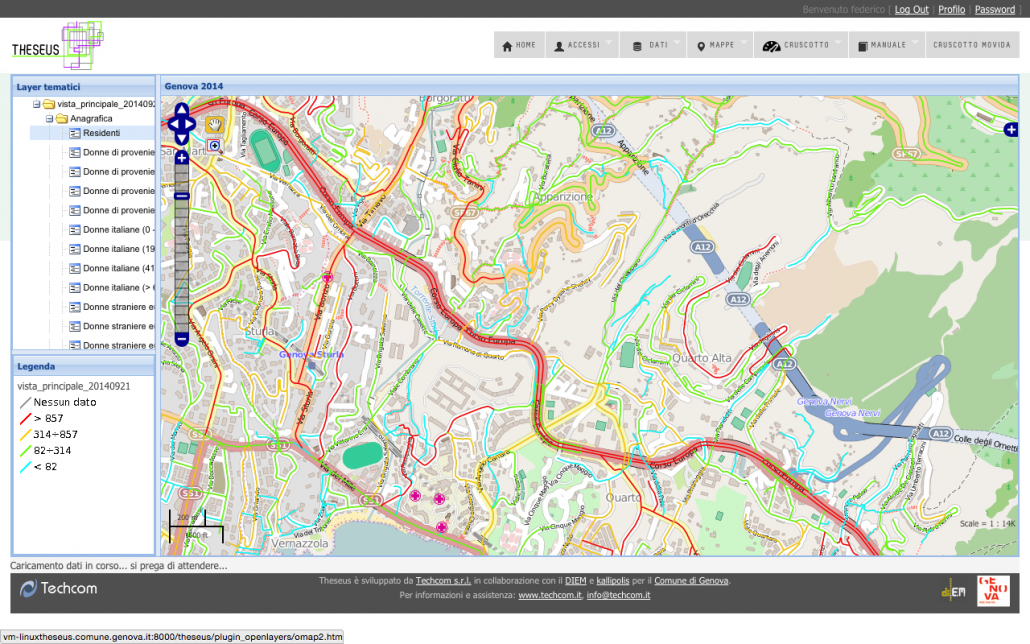Open the Accessi dropdown arrow

(609, 43)
